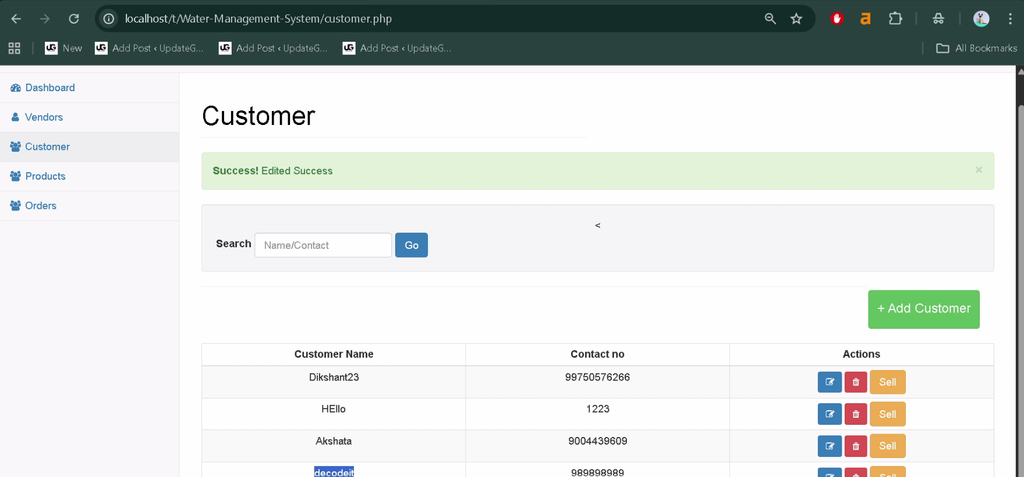
Task: Select contact number 989898989
Action: click(598, 472)
